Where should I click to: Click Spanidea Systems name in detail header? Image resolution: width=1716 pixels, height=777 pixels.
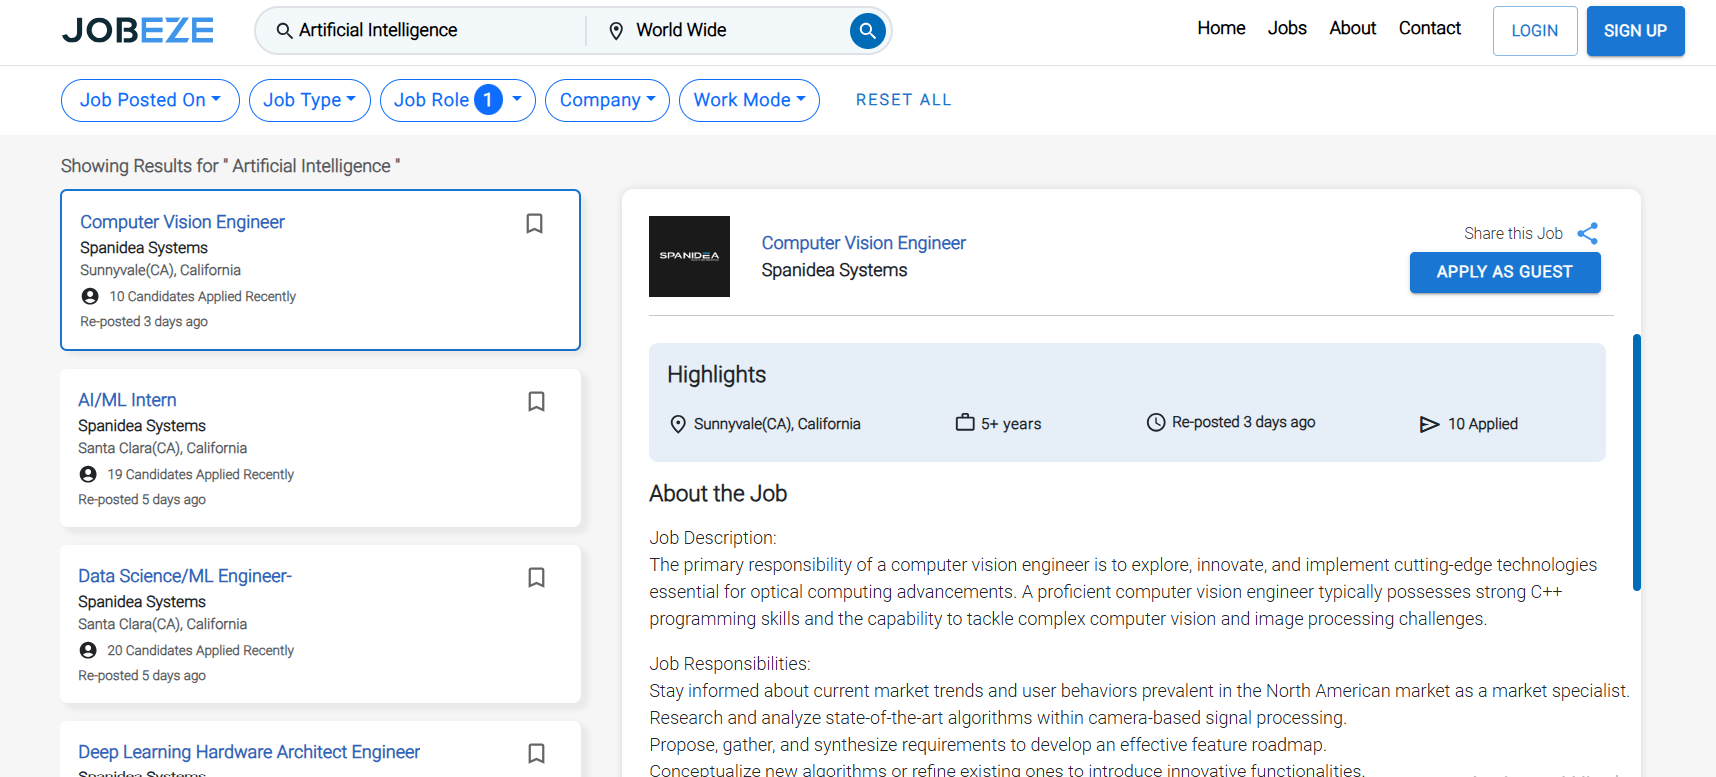pyautogui.click(x=834, y=270)
